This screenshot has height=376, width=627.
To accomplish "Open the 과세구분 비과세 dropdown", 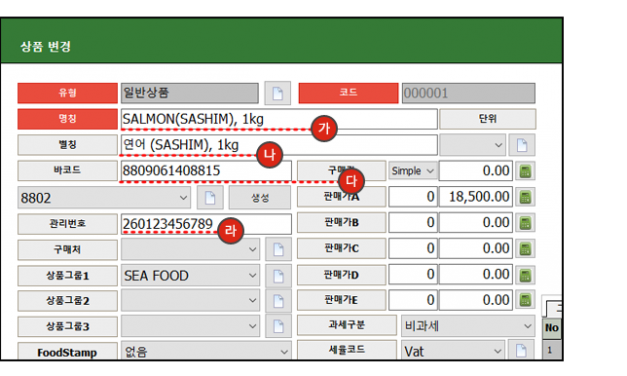I will (x=468, y=326).
